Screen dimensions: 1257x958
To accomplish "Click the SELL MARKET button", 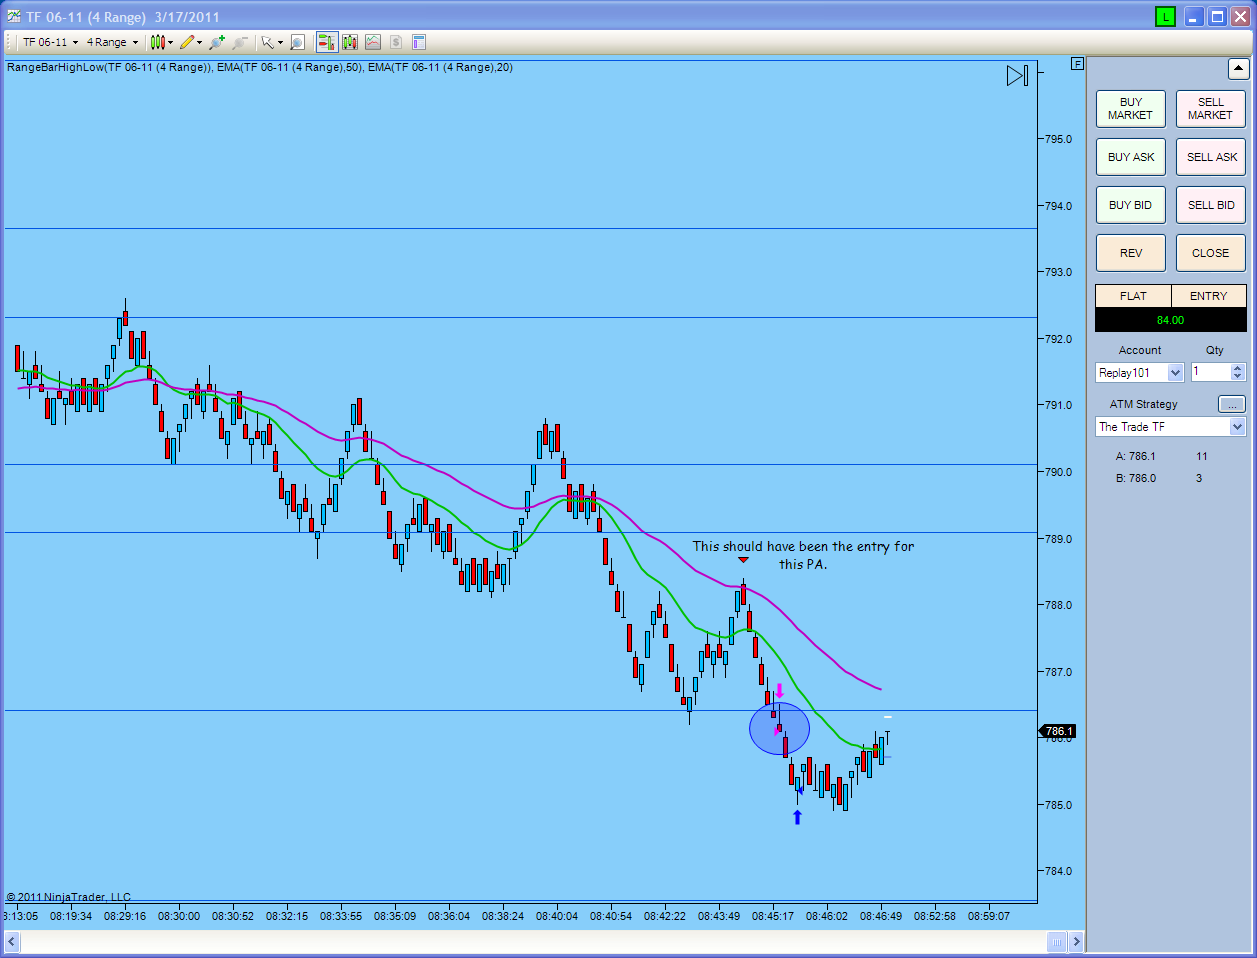I will (x=1211, y=109).
